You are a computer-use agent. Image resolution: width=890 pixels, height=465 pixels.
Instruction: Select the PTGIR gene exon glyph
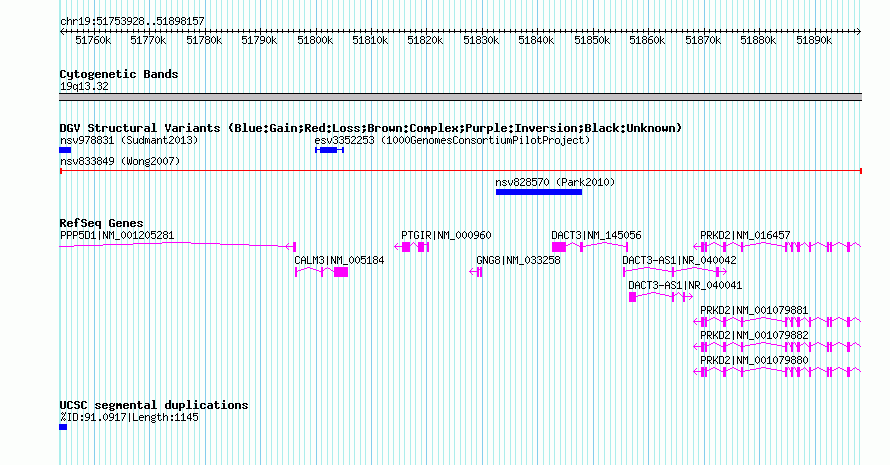click(x=412, y=247)
